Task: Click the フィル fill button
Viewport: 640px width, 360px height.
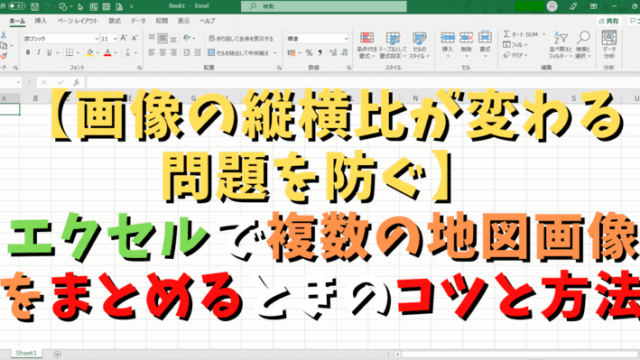Action: 516,44
